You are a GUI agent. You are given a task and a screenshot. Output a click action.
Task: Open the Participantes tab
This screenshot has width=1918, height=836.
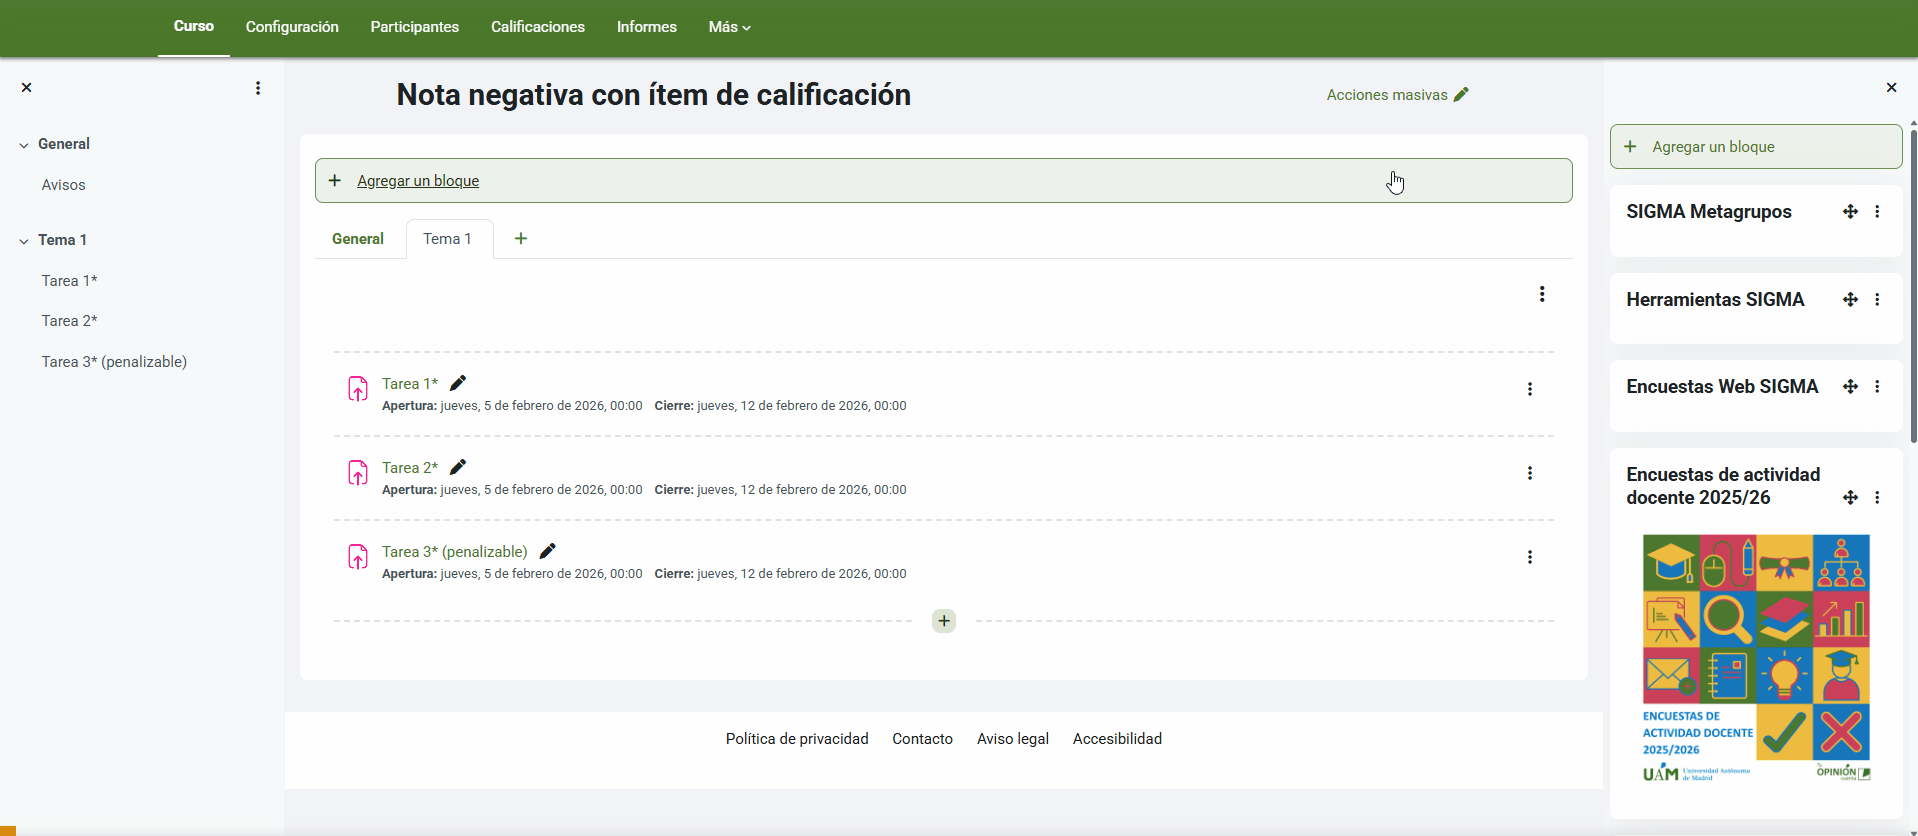pyautogui.click(x=415, y=27)
